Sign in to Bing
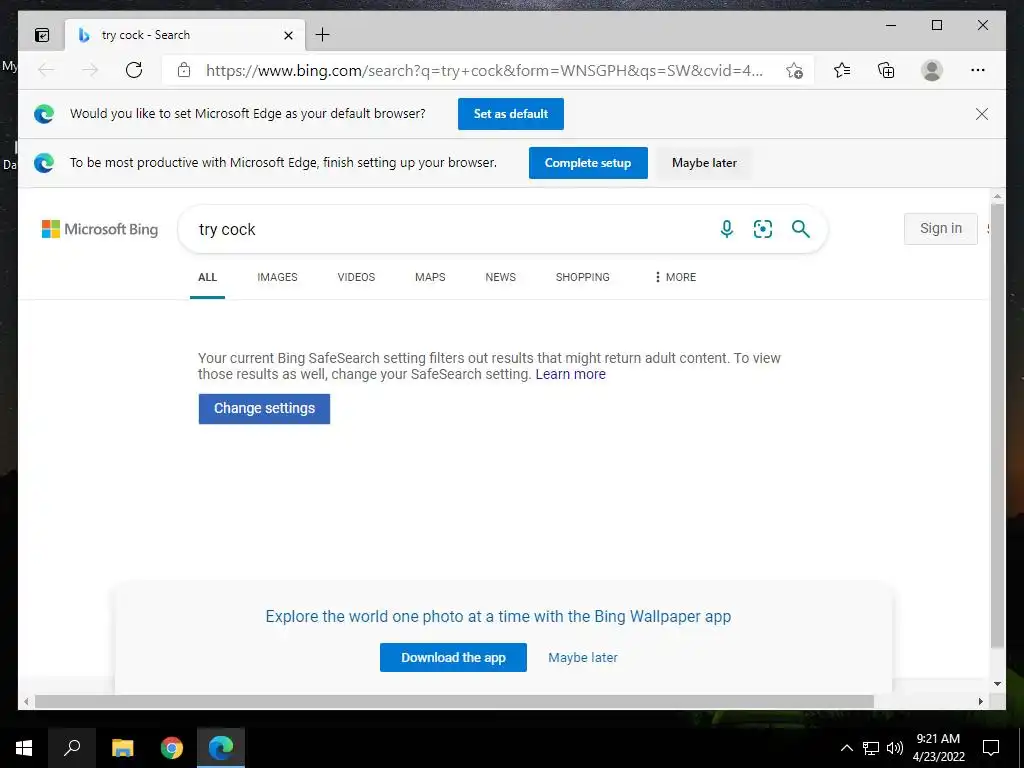 pos(940,229)
